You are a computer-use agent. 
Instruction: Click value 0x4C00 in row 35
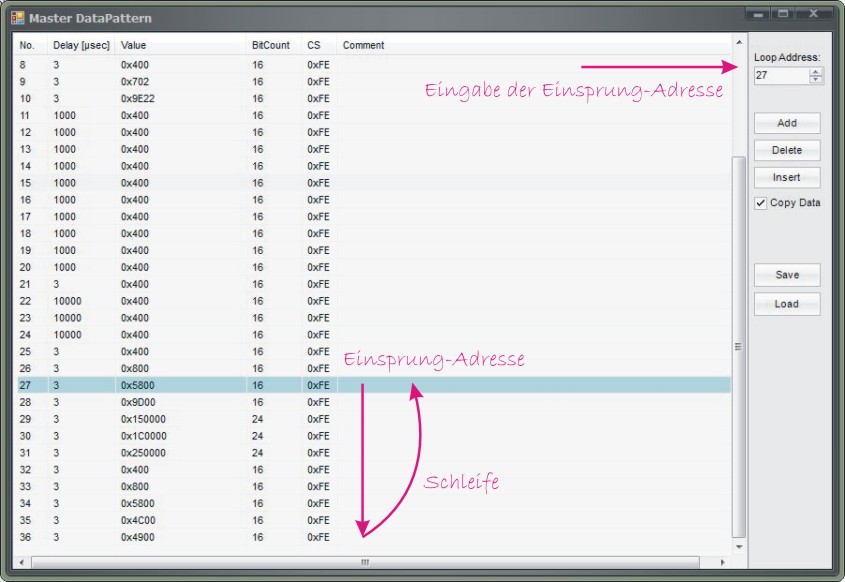click(x=138, y=521)
